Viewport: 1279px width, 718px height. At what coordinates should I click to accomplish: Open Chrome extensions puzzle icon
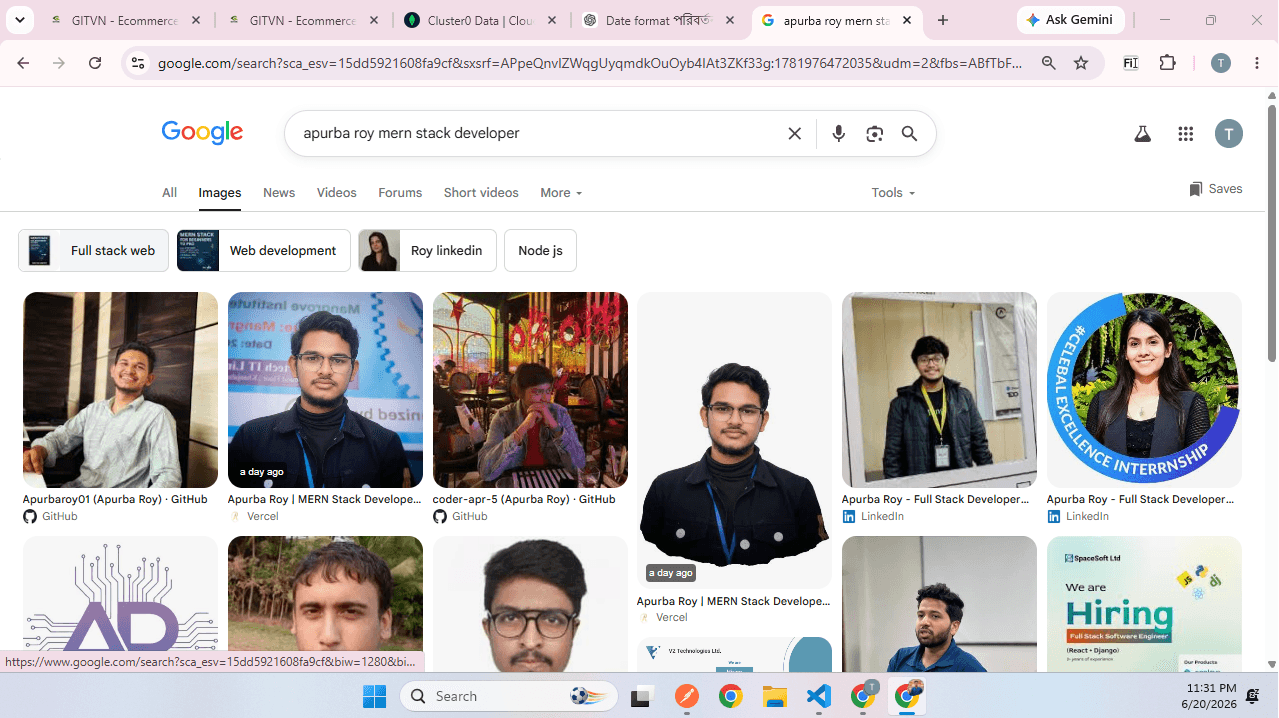tap(1167, 63)
